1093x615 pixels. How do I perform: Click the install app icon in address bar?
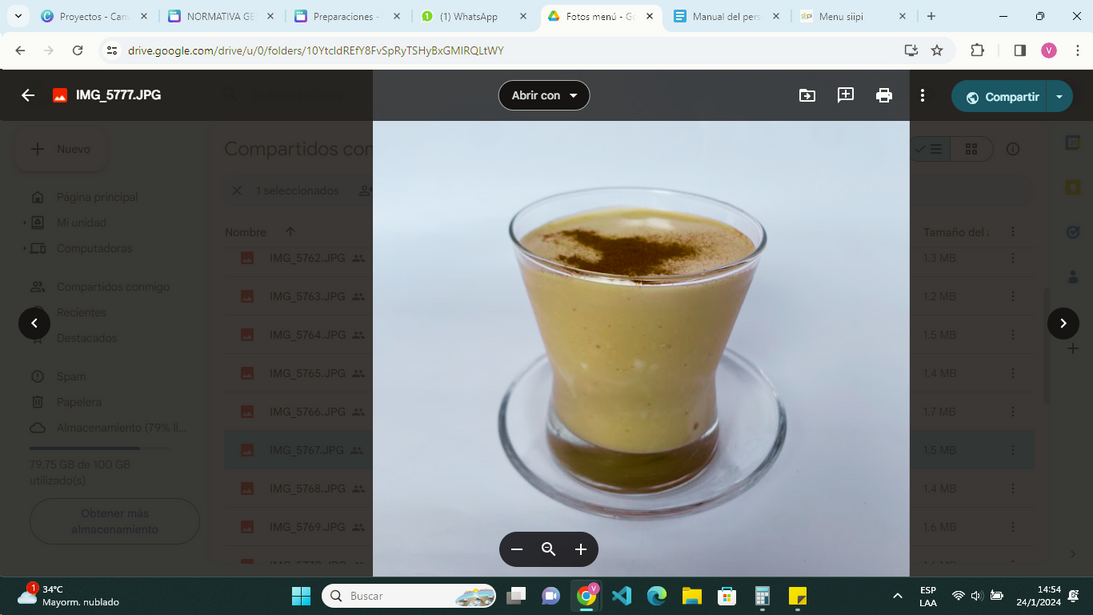pyautogui.click(x=910, y=50)
